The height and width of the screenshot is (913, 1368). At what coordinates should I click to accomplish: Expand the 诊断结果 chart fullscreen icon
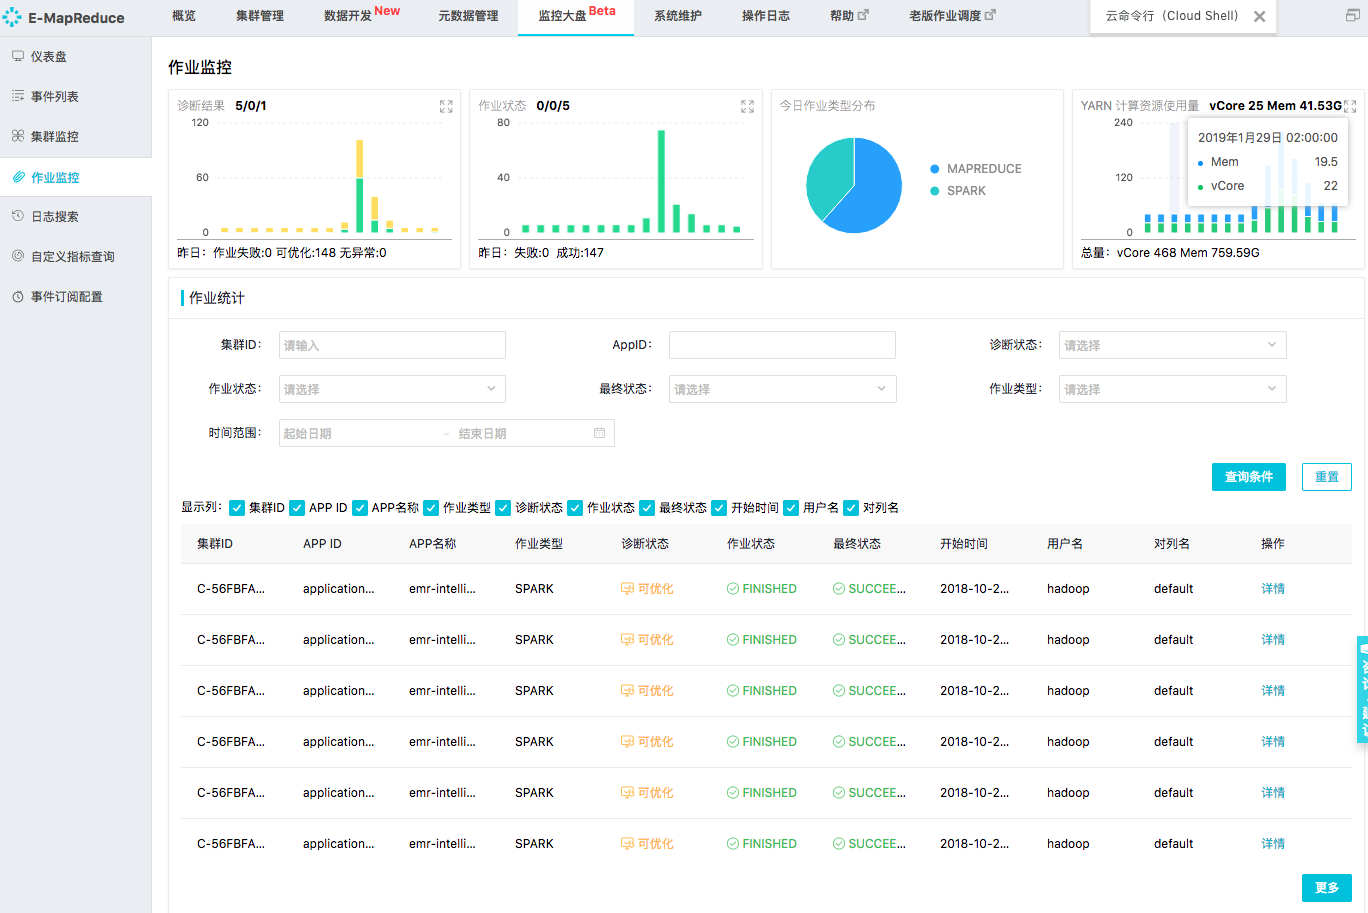click(x=446, y=106)
